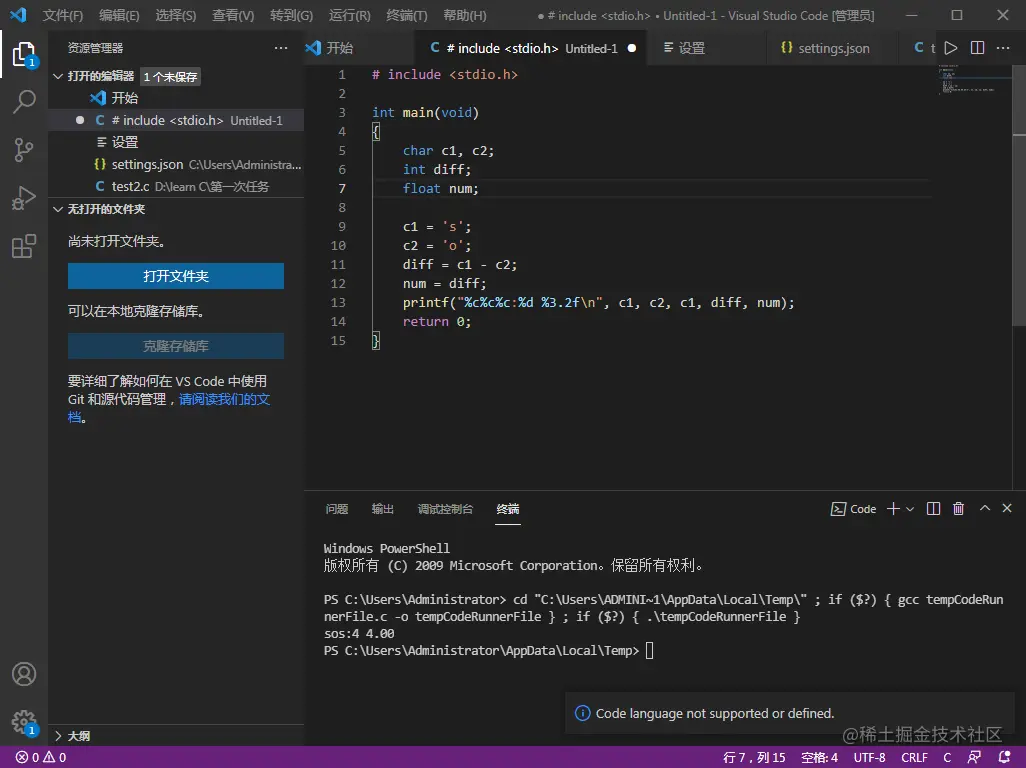Open the 请阅读我们的文档 docs link
Screen dimensions: 1026x768
[x=224, y=399]
